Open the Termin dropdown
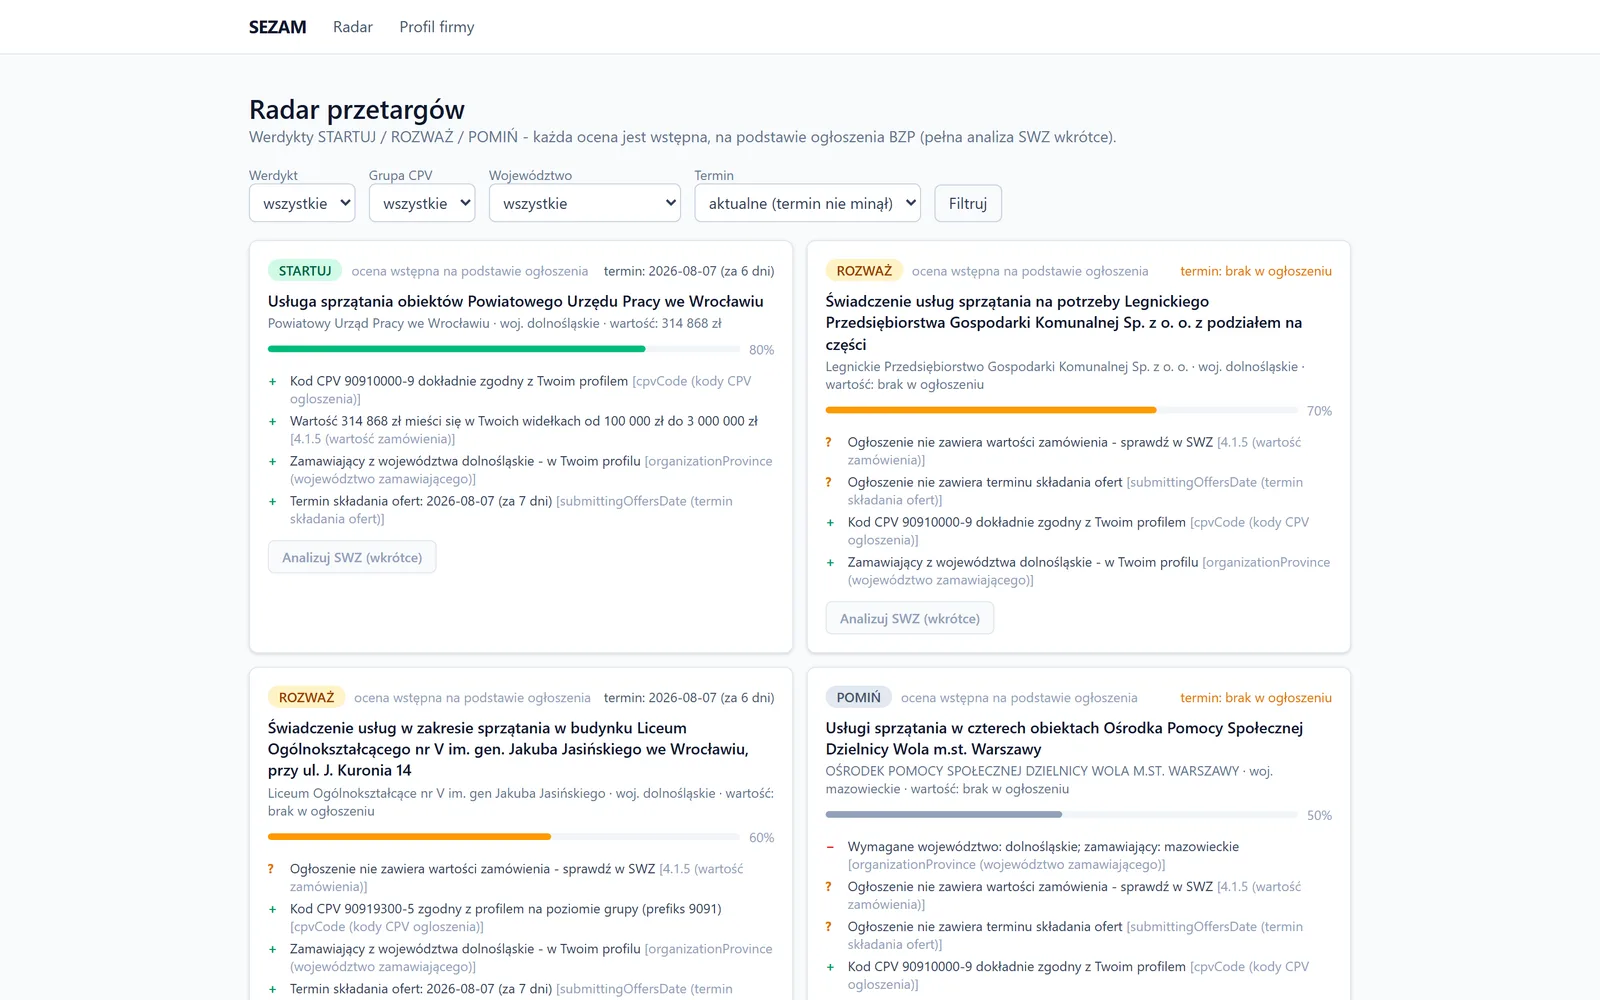The height and width of the screenshot is (1000, 1600). click(808, 203)
